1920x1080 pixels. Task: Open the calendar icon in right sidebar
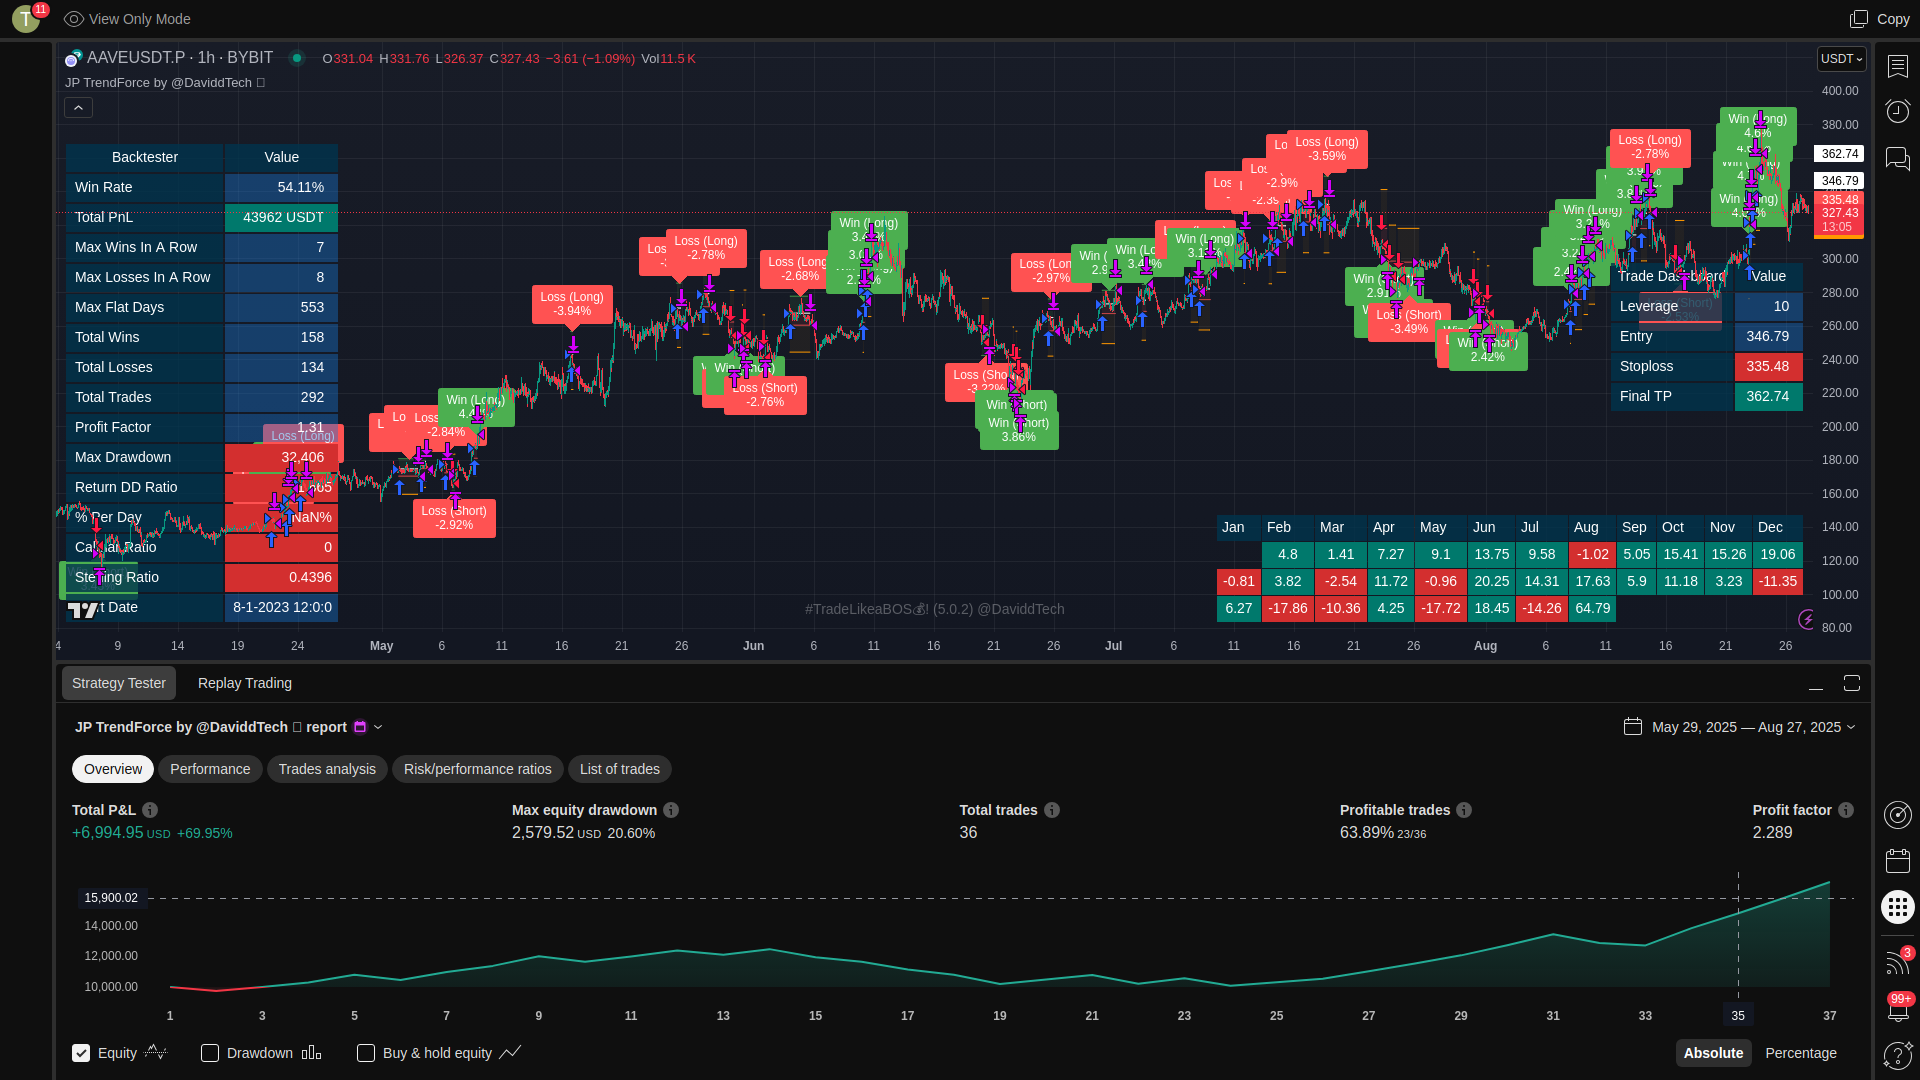click(x=1897, y=861)
